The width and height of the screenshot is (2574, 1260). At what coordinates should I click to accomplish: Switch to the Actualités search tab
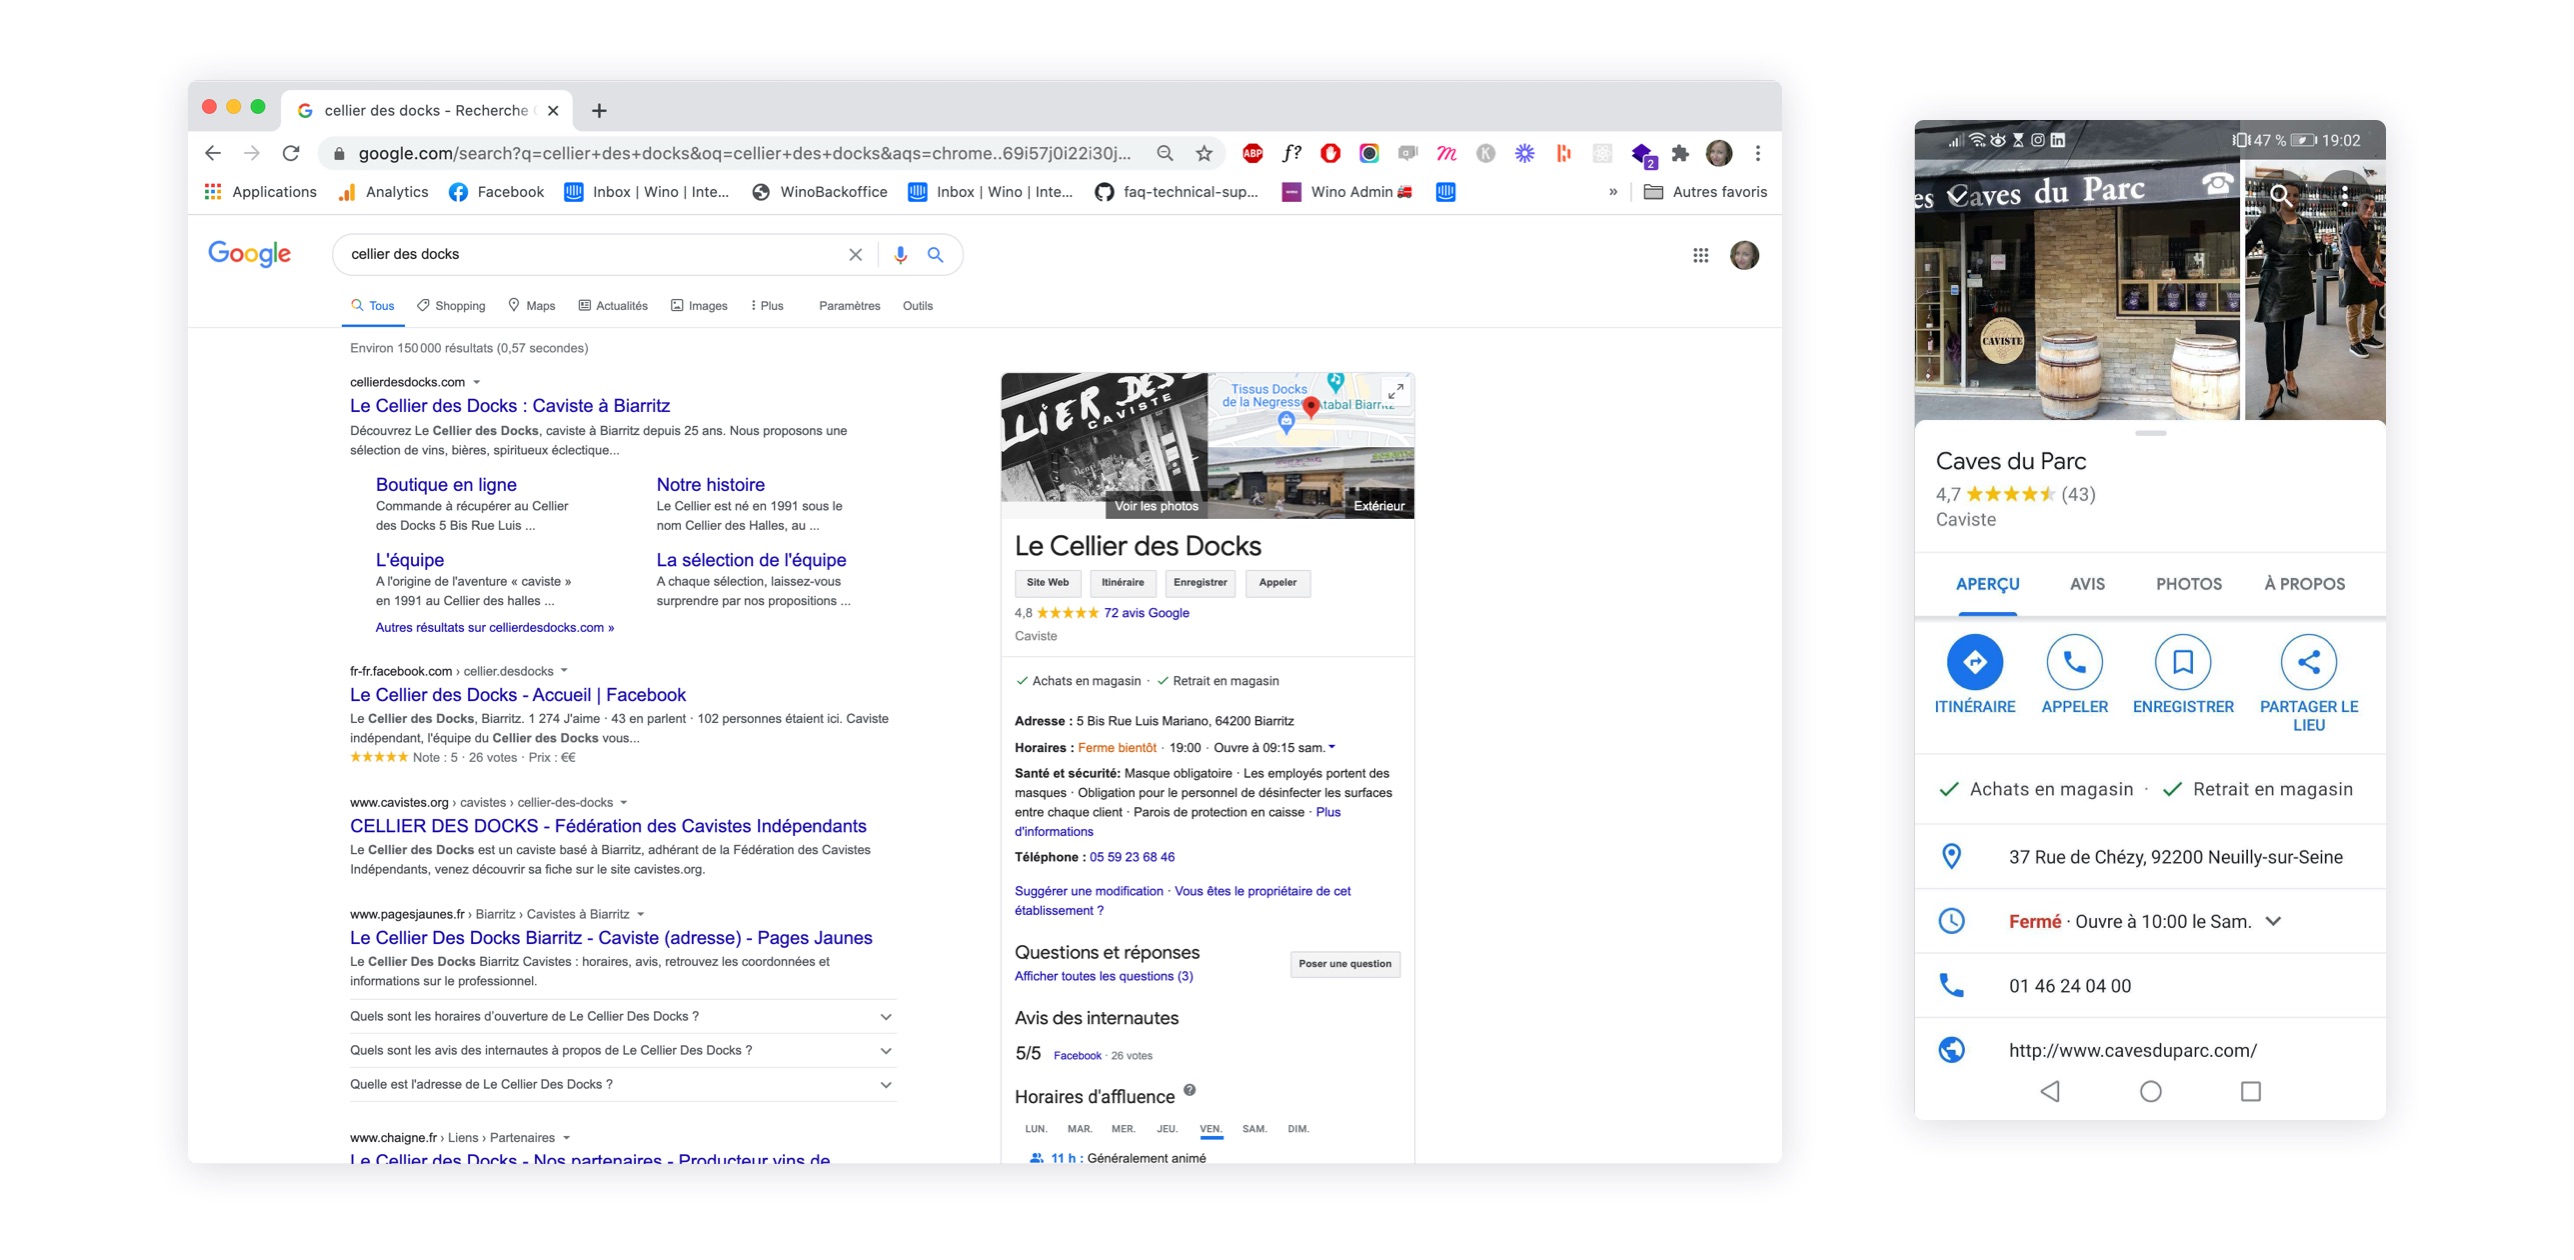pyautogui.click(x=613, y=306)
